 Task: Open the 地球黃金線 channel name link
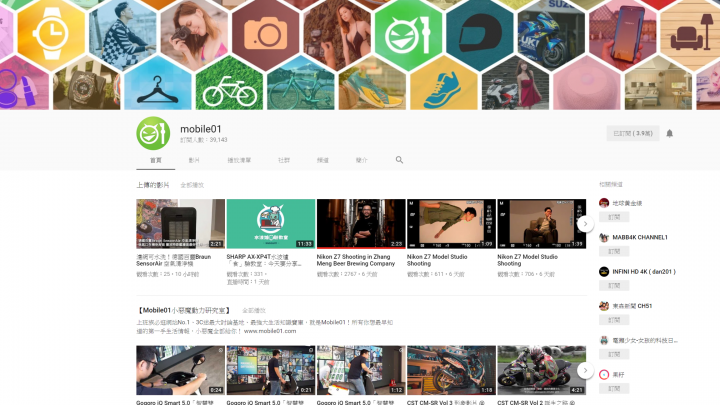tap(627, 203)
